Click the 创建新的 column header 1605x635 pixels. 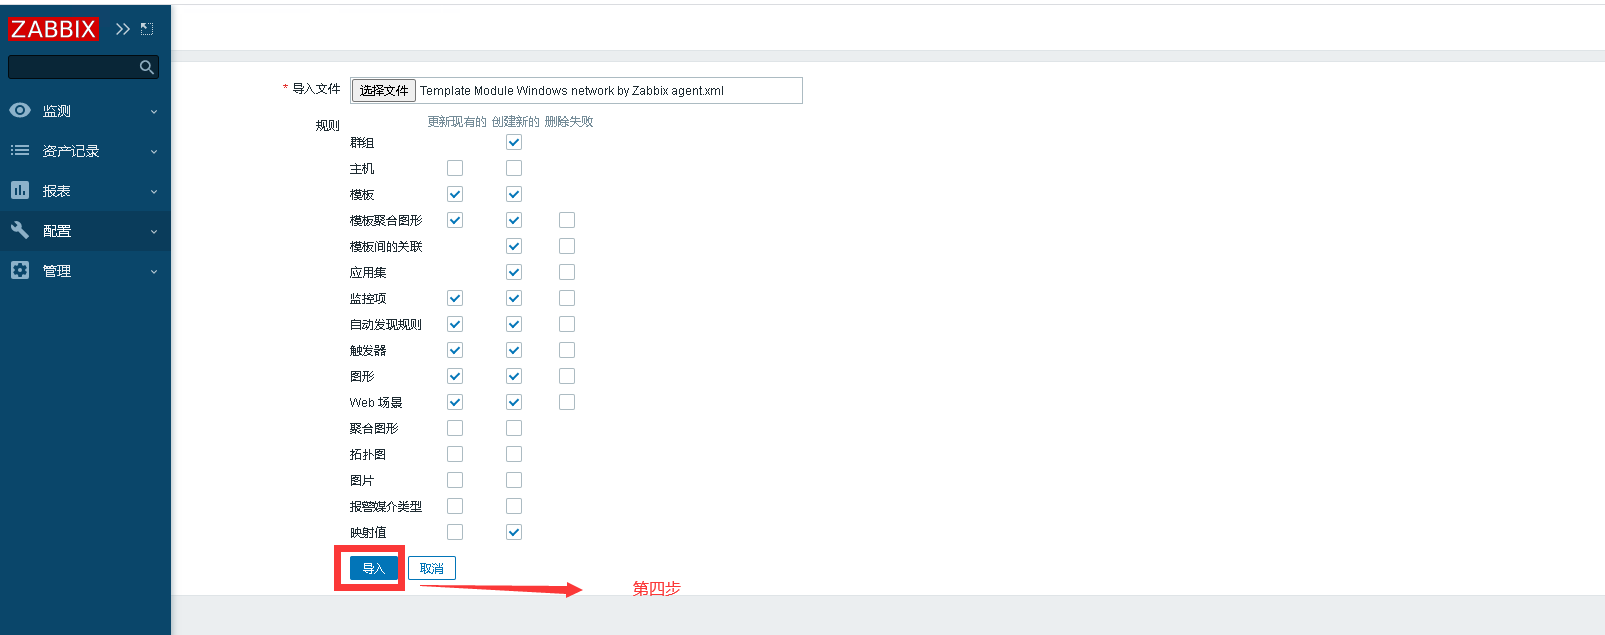coord(515,122)
